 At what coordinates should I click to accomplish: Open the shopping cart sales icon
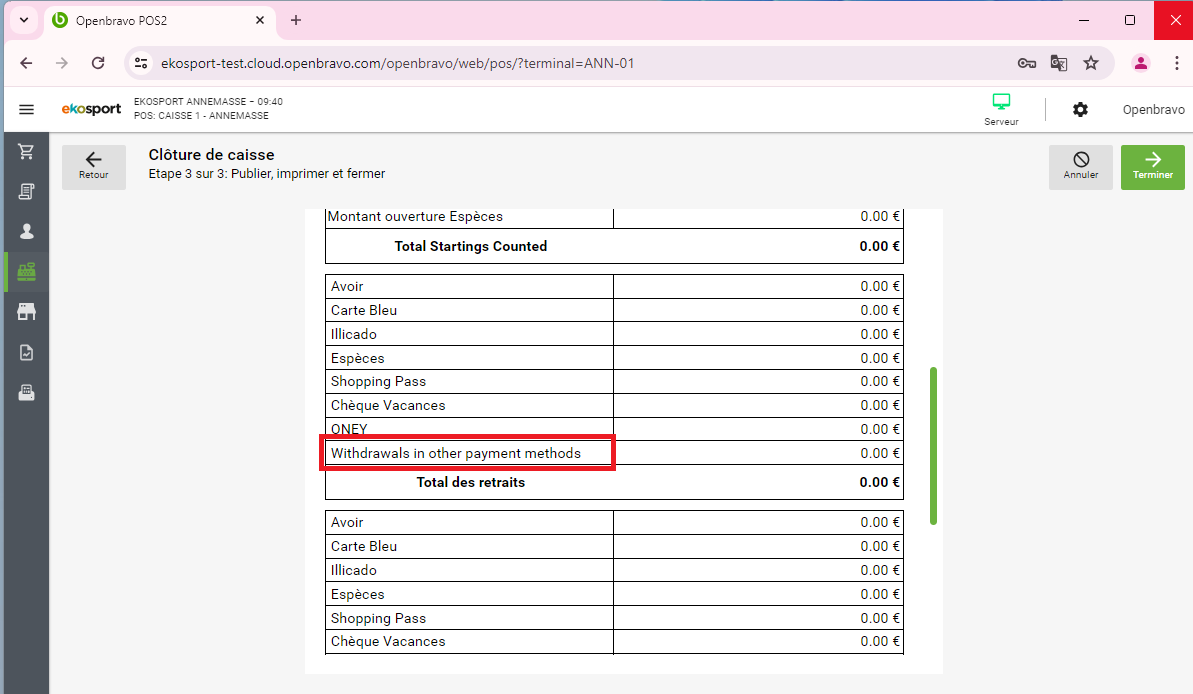coord(26,152)
